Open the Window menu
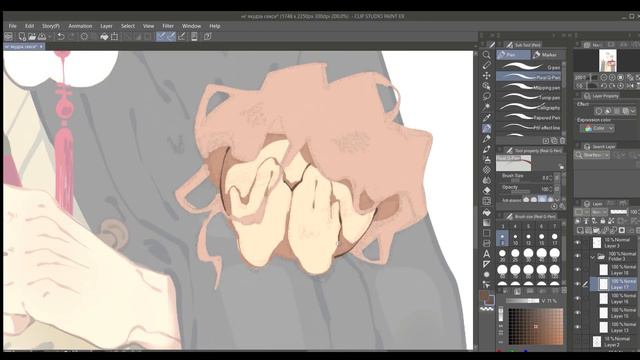Image resolution: width=640 pixels, height=360 pixels. click(191, 26)
